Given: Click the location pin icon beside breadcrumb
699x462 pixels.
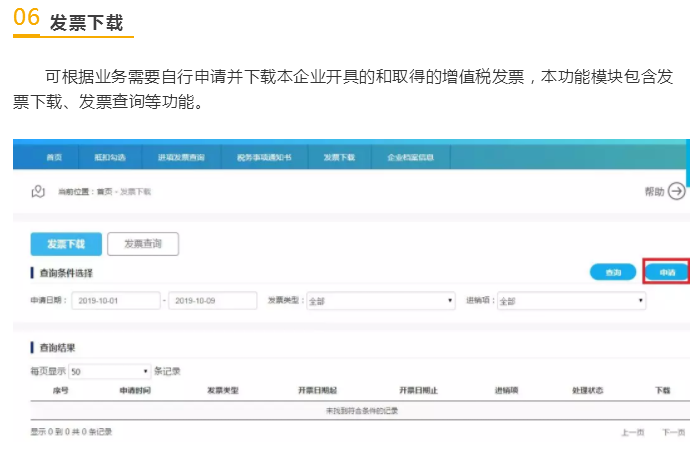Looking at the screenshot, I should point(38,191).
